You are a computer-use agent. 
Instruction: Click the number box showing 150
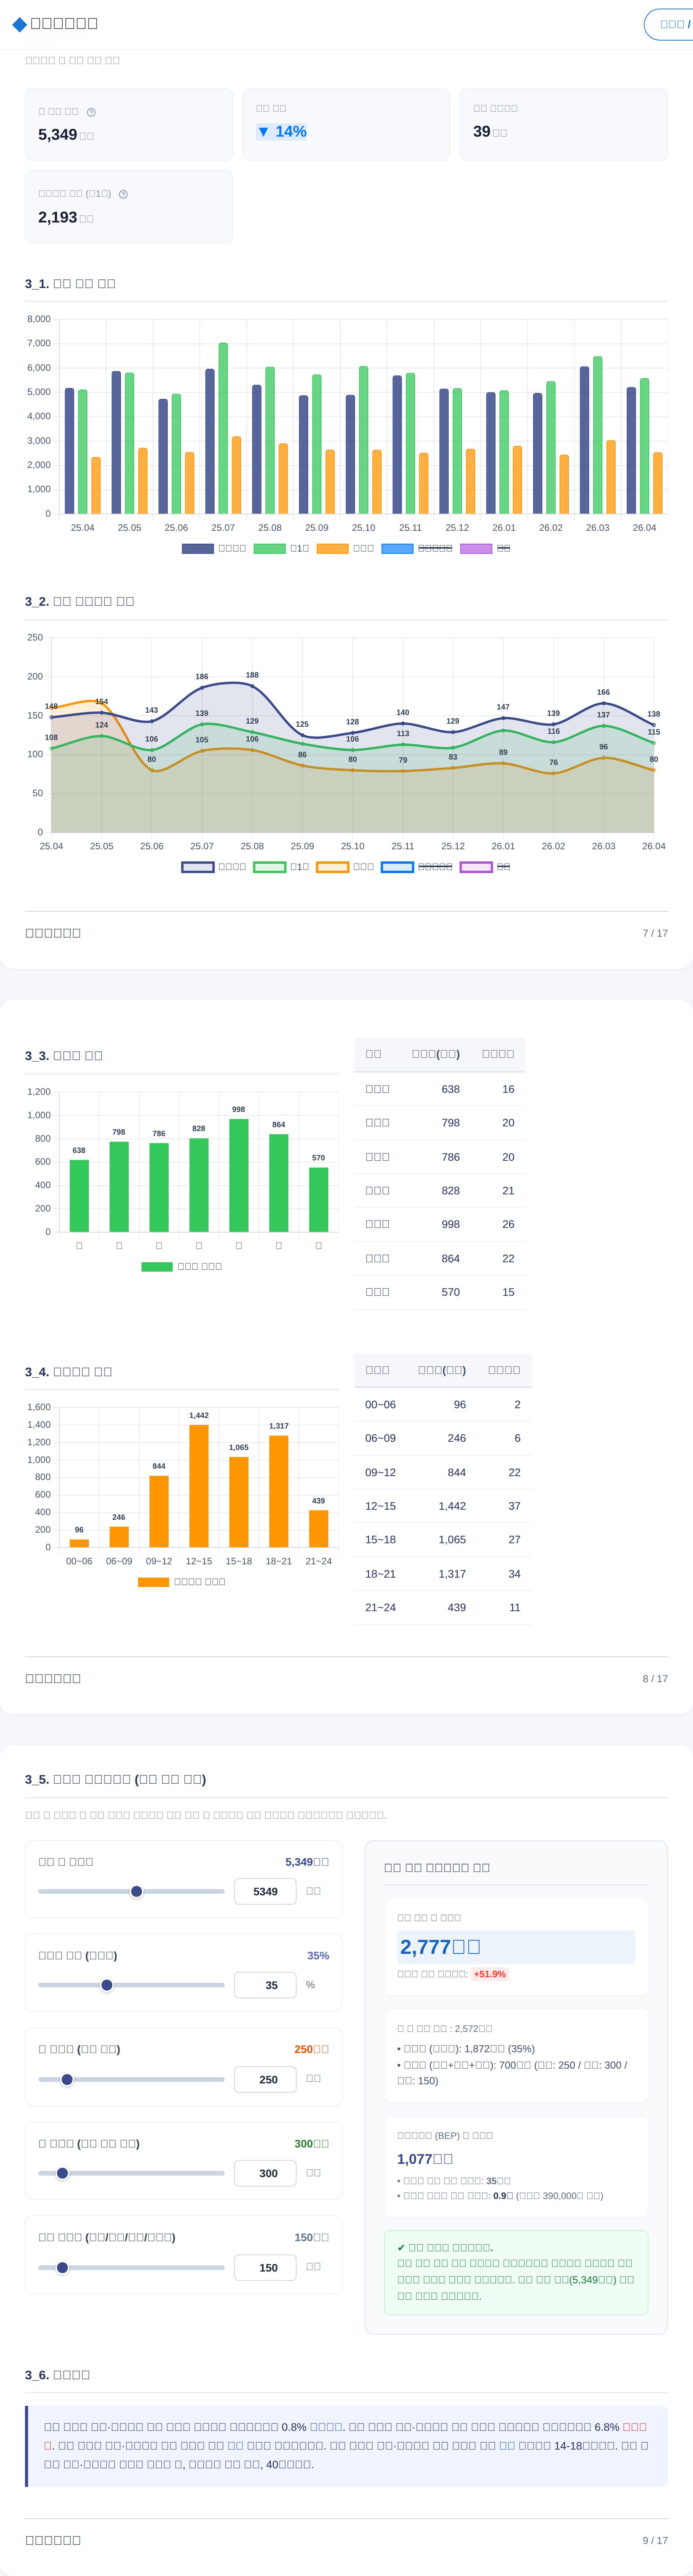(x=265, y=2267)
